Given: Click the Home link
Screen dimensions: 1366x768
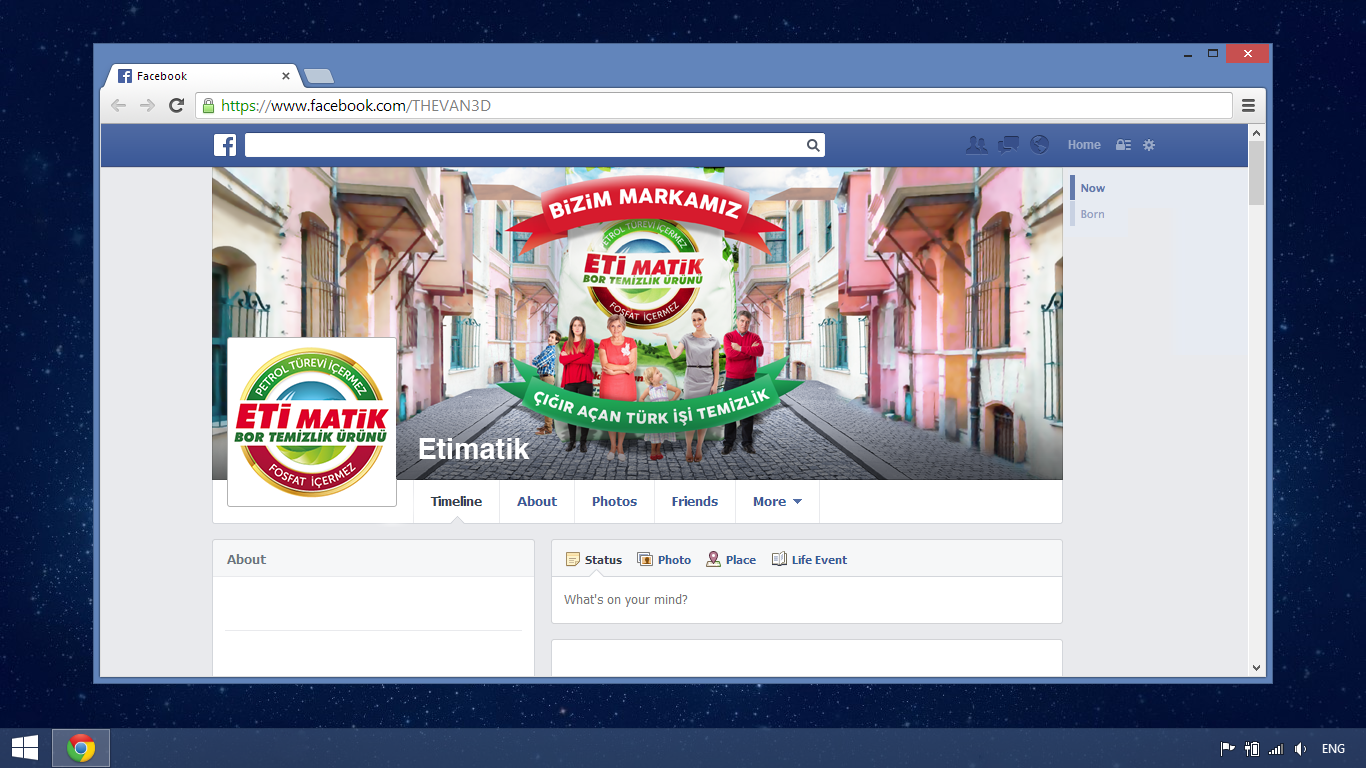Looking at the screenshot, I should (x=1084, y=145).
